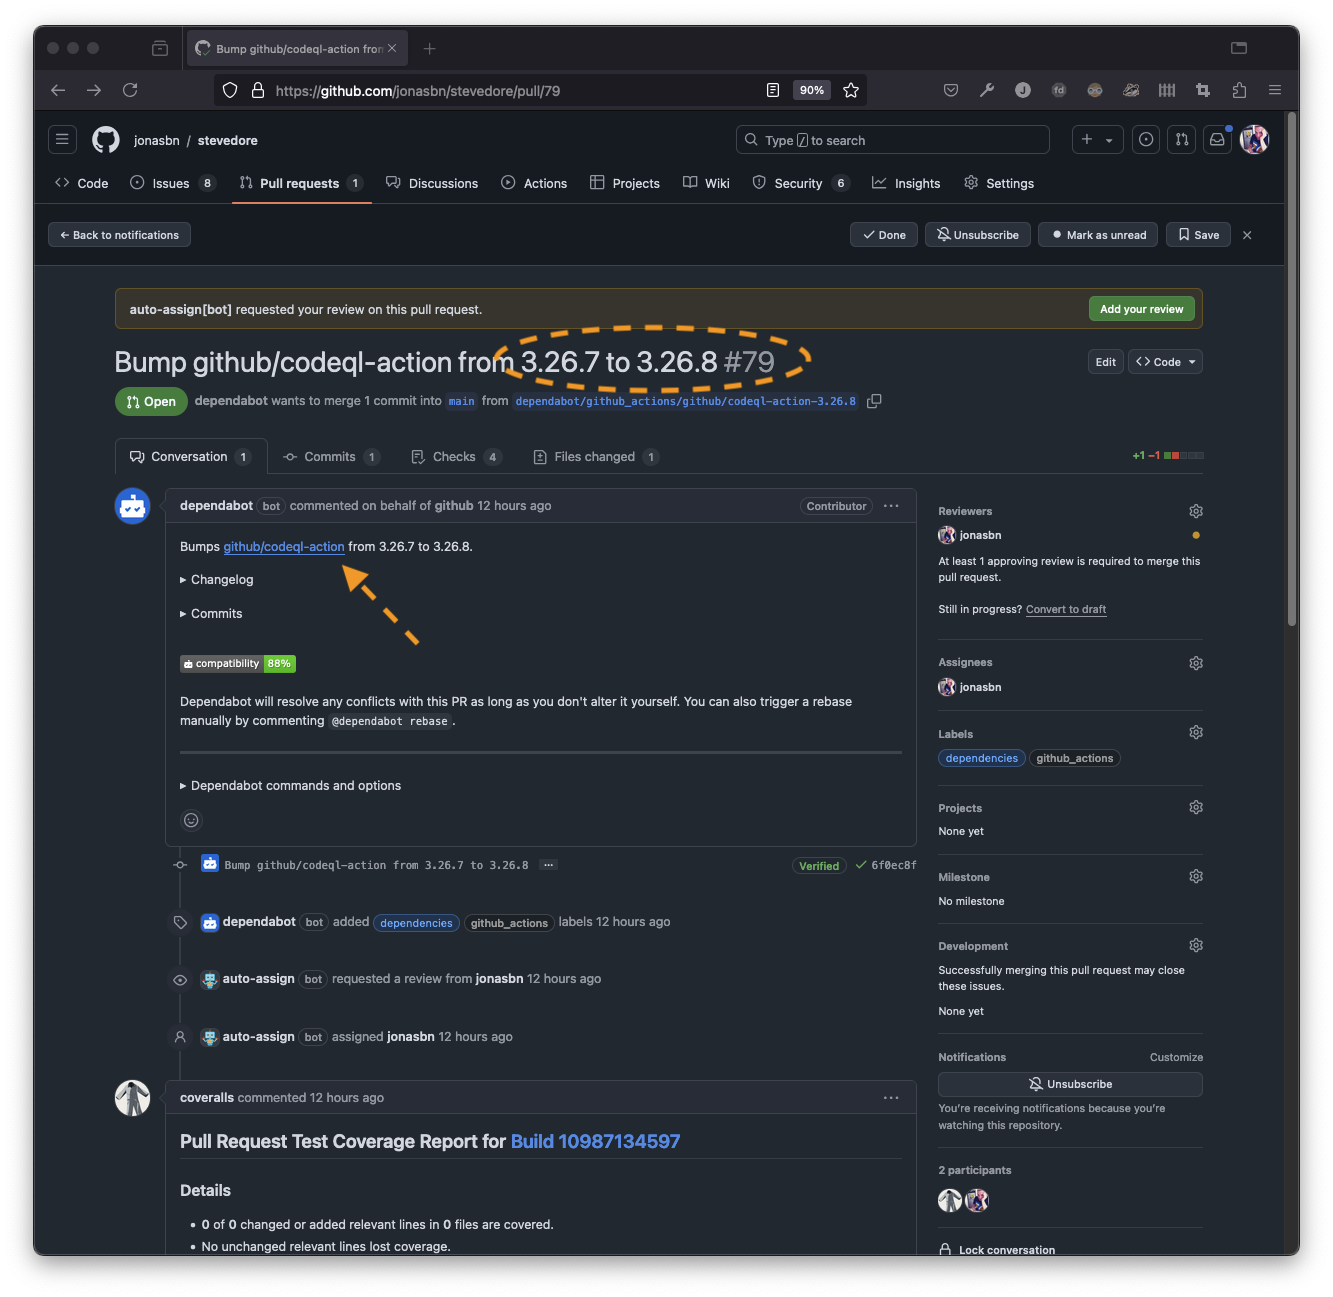Close the notification bar with X
The height and width of the screenshot is (1297, 1333).
1247,235
